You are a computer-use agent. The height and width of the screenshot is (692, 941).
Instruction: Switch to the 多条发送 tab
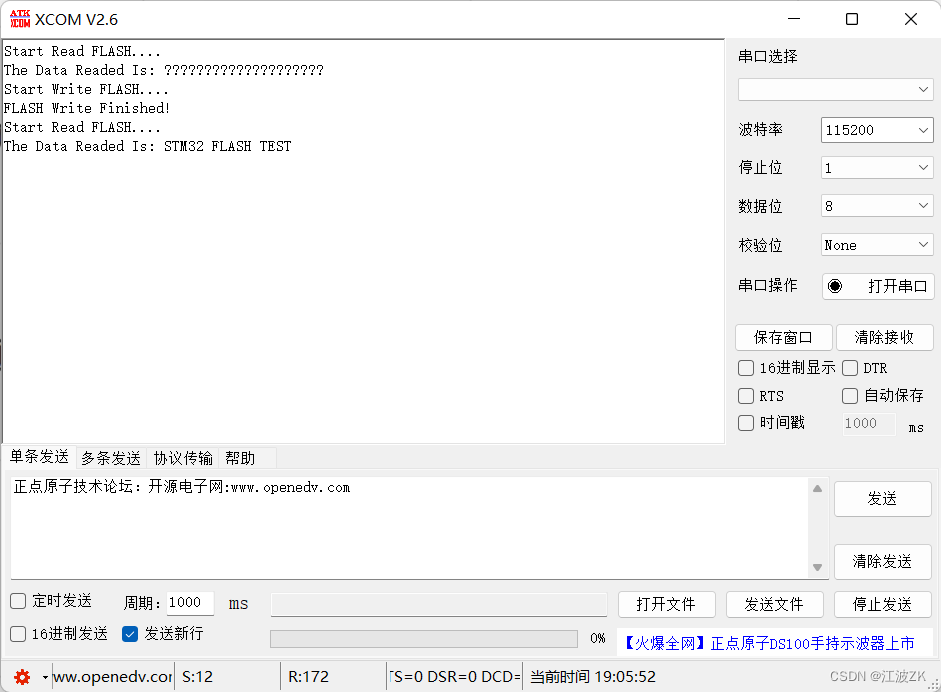[x=110, y=457]
